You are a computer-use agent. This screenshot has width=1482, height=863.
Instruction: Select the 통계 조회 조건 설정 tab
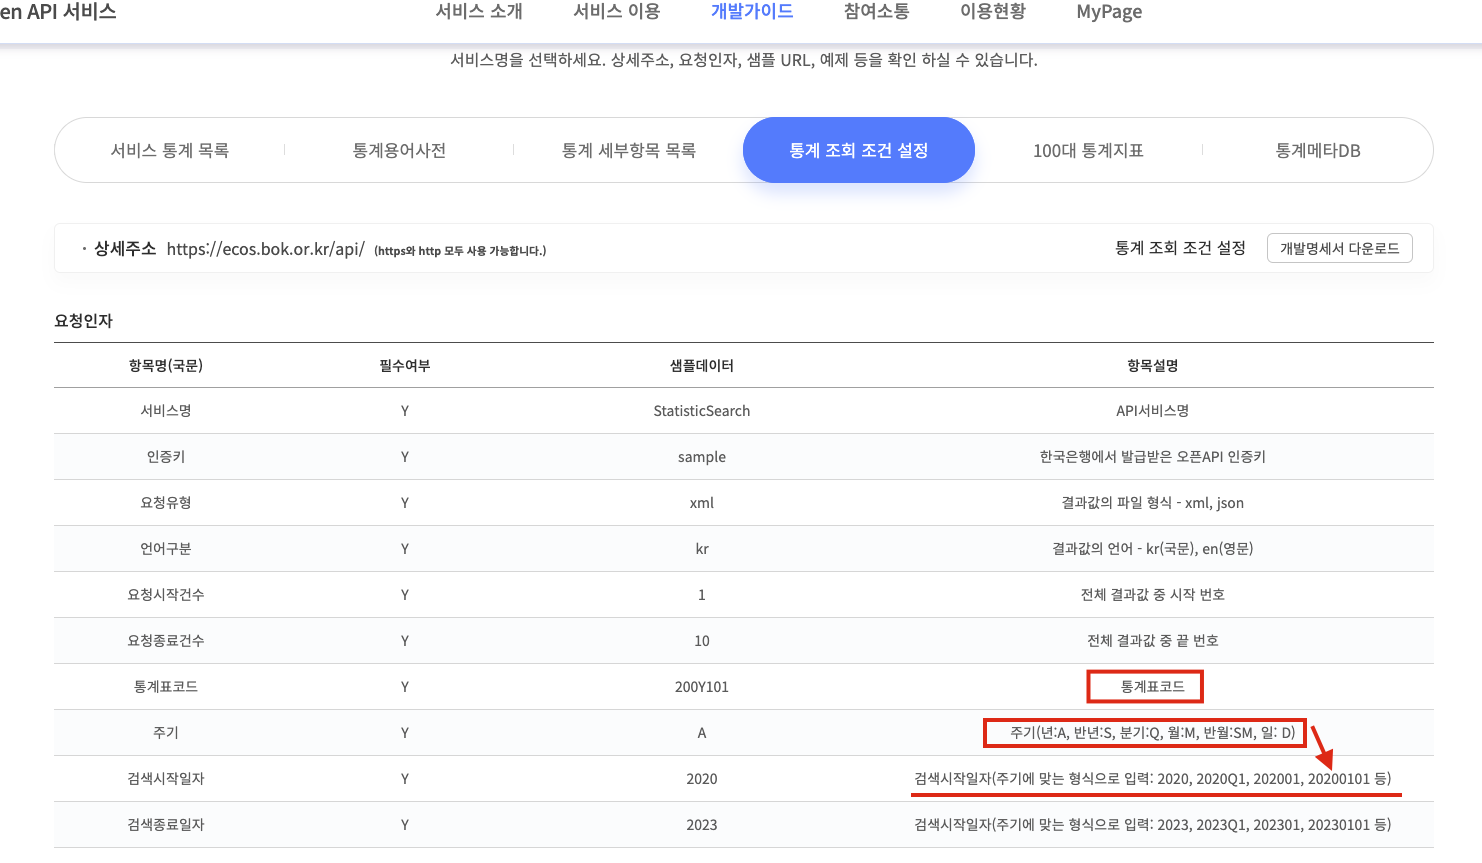pos(859,150)
